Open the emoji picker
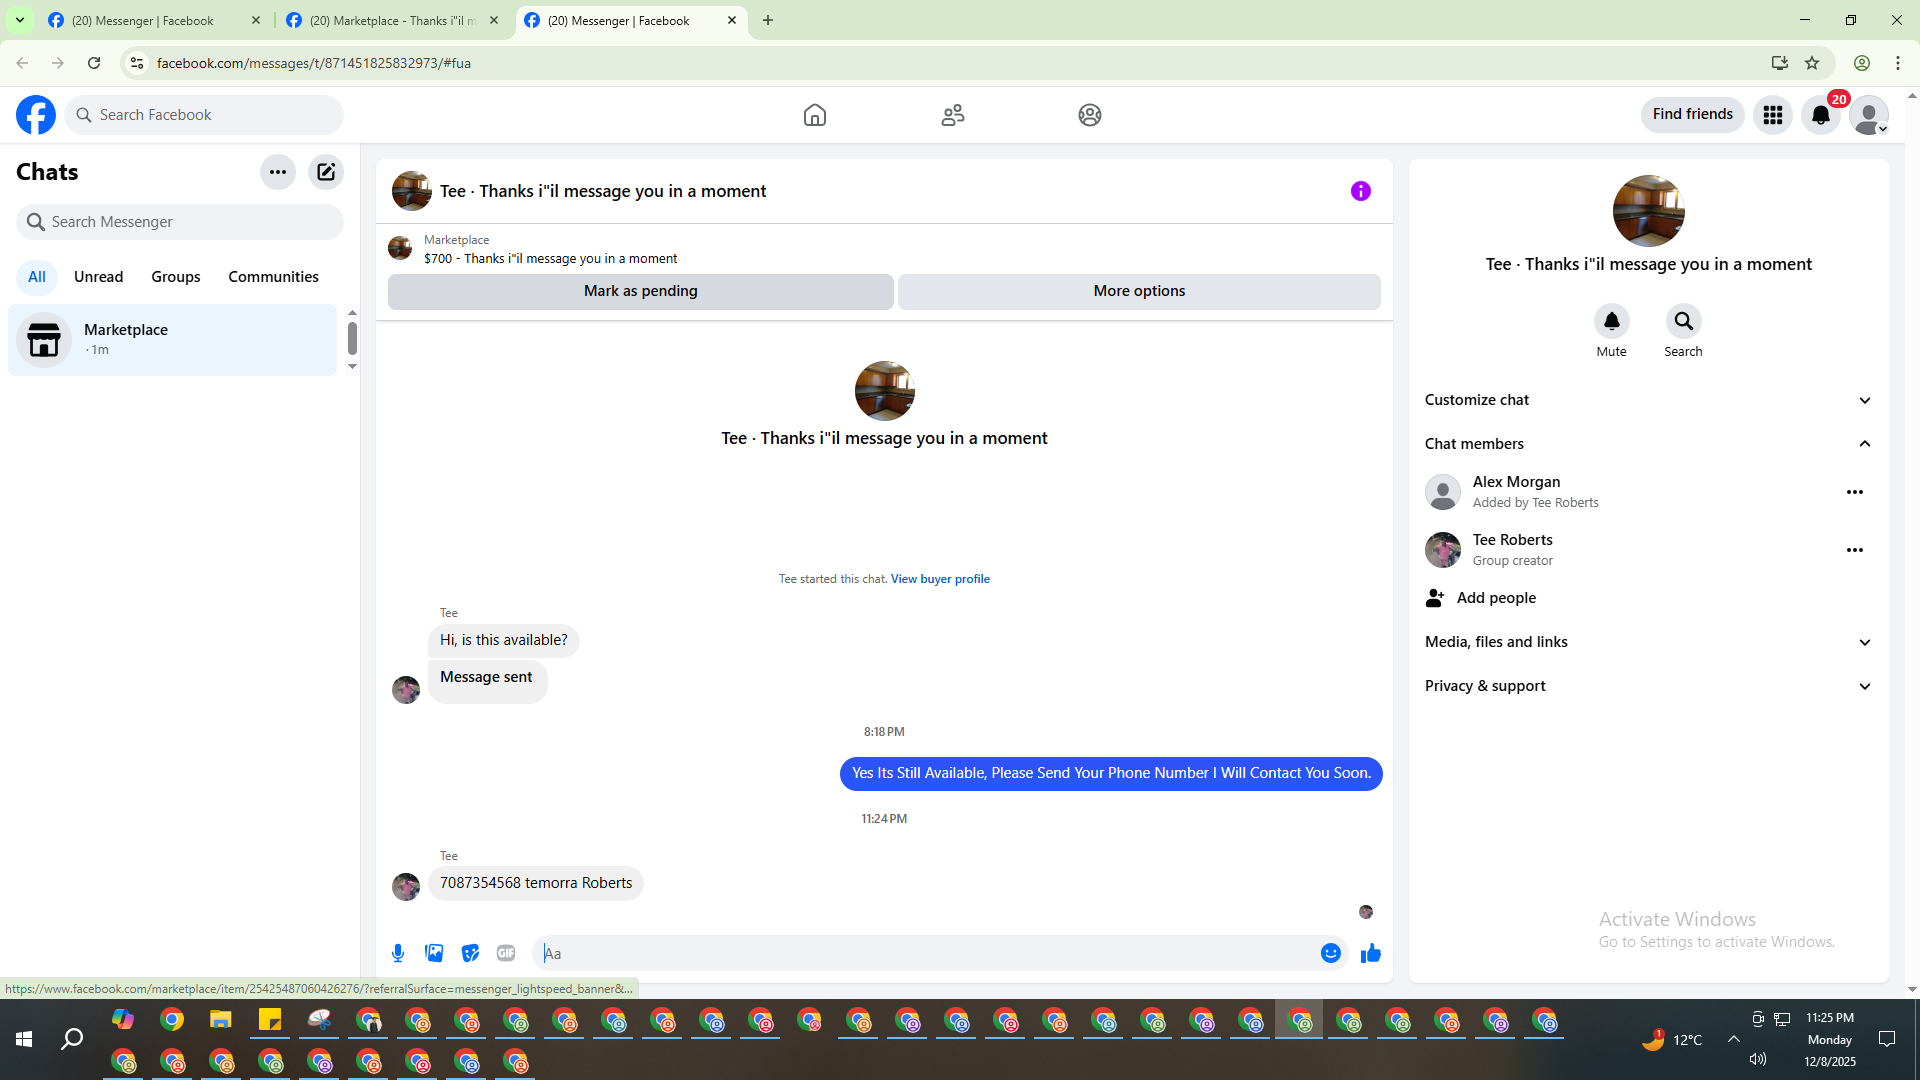1920x1080 pixels. point(1331,953)
